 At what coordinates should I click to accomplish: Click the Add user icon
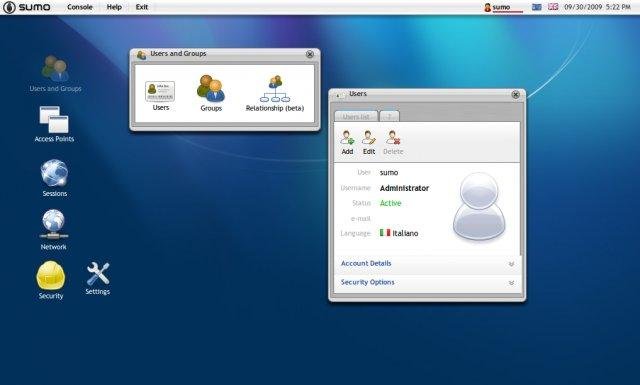347,142
